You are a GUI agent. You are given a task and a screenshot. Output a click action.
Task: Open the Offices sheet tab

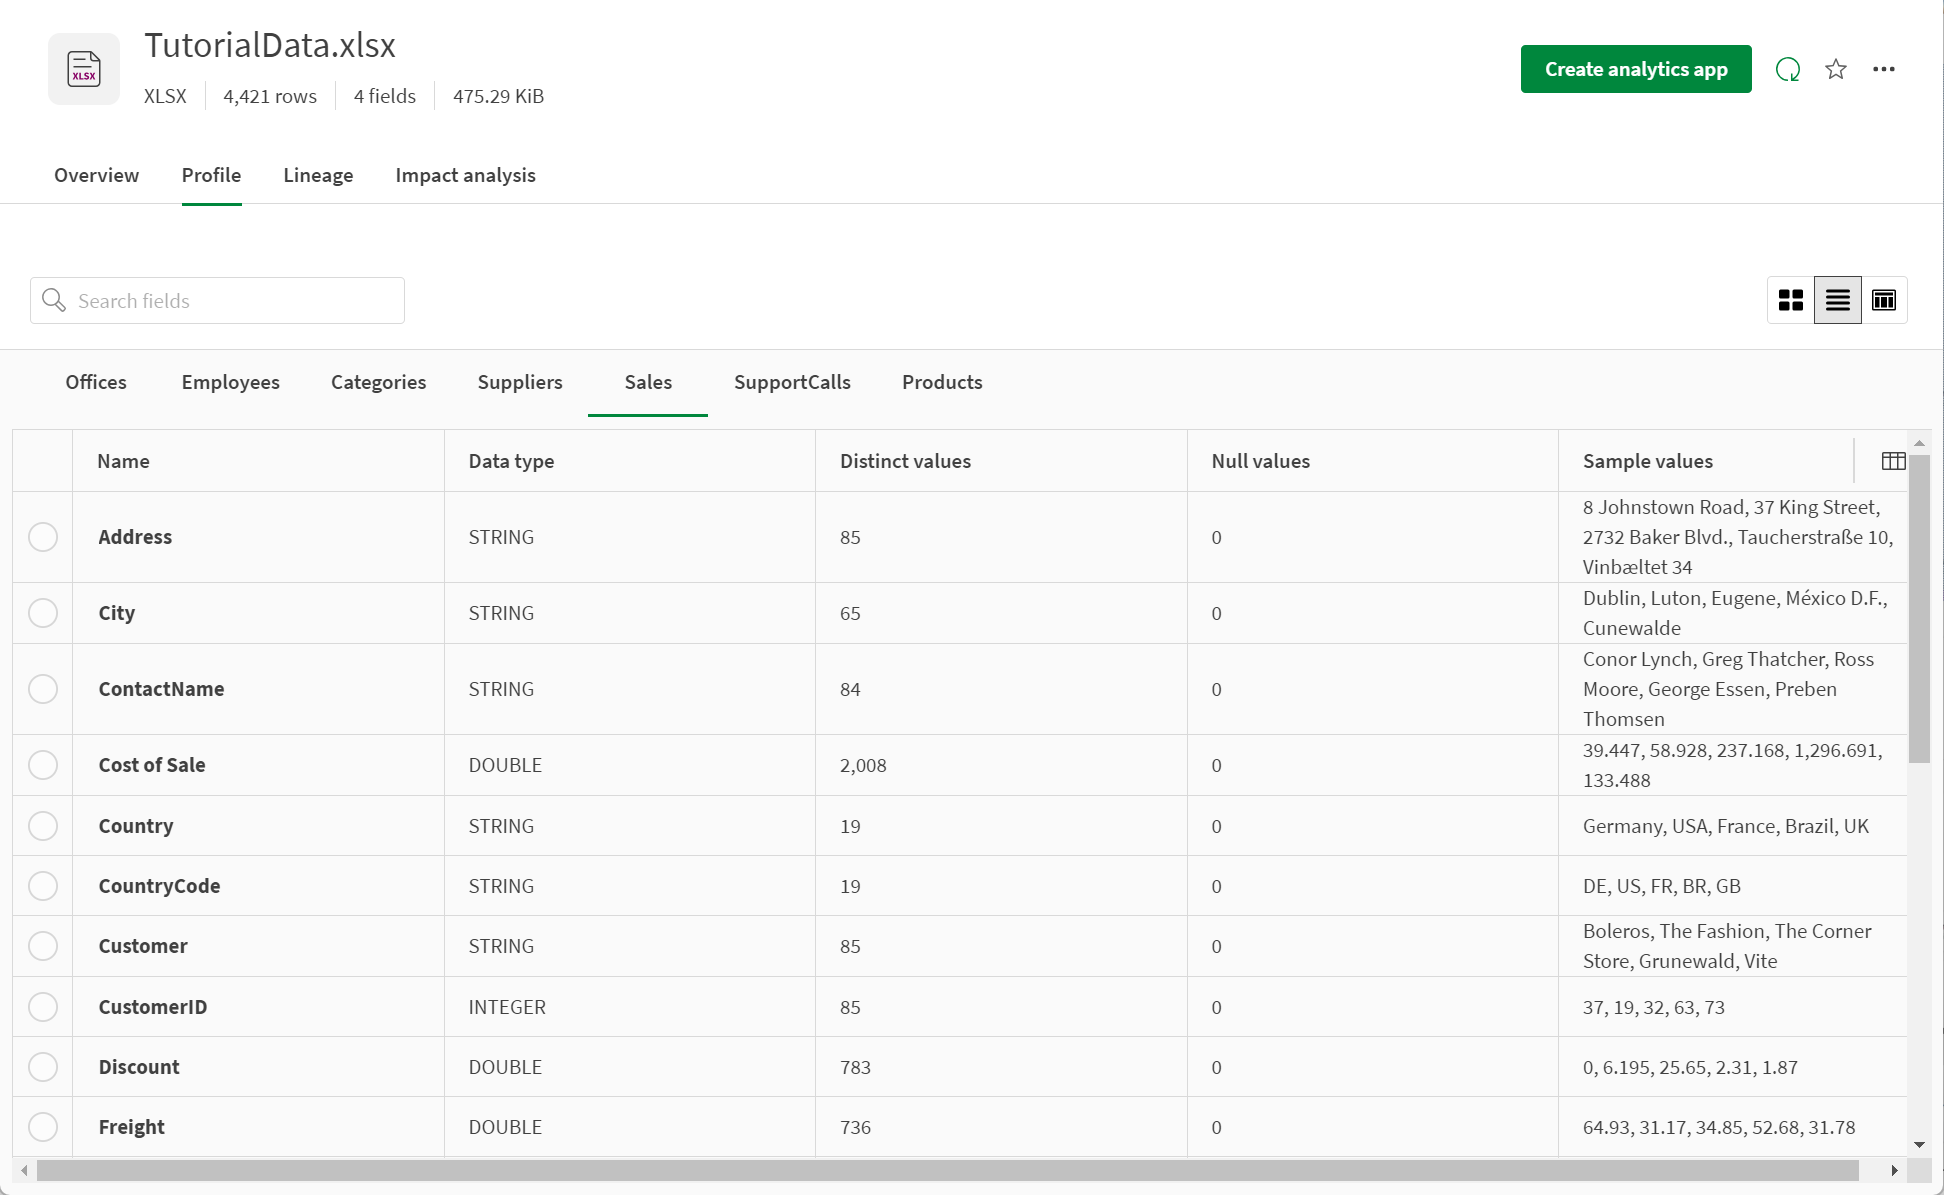96,382
